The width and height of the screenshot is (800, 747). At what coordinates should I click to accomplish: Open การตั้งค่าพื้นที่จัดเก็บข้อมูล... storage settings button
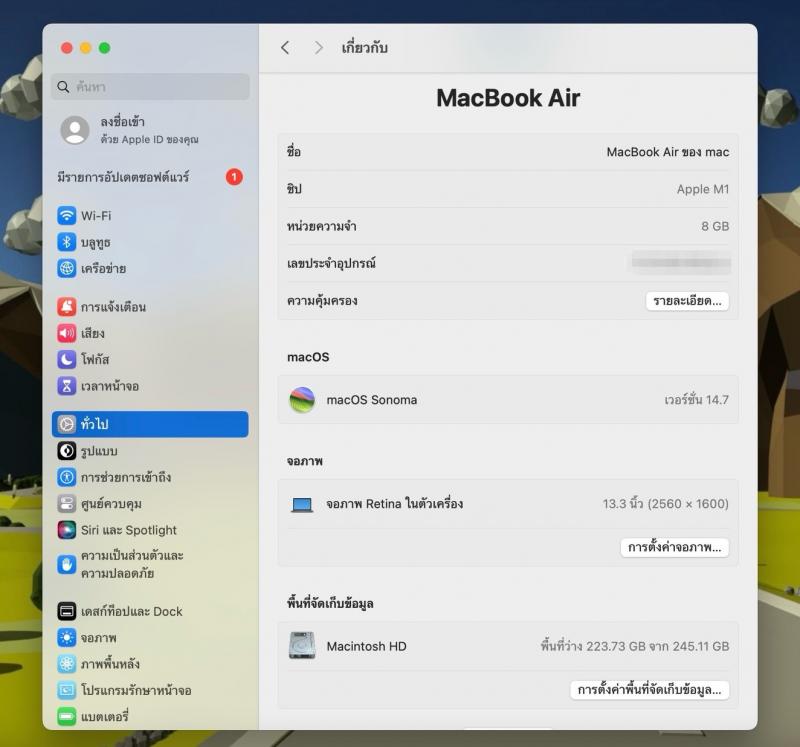(x=649, y=690)
